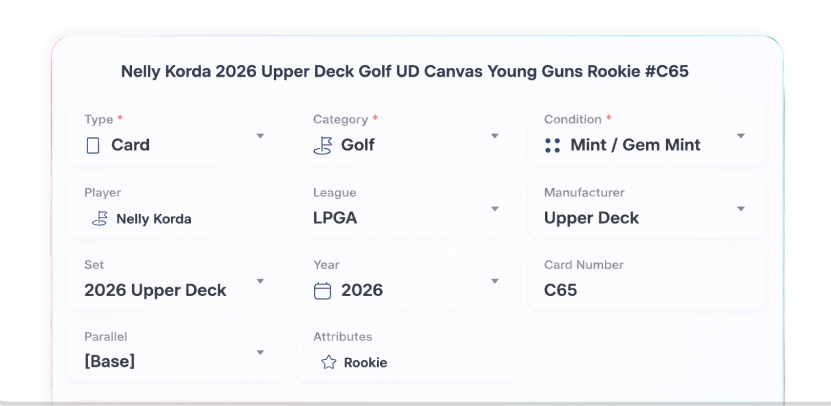Click the Nelly Korda card title heading
This screenshot has width=831, height=406.
(x=405, y=72)
